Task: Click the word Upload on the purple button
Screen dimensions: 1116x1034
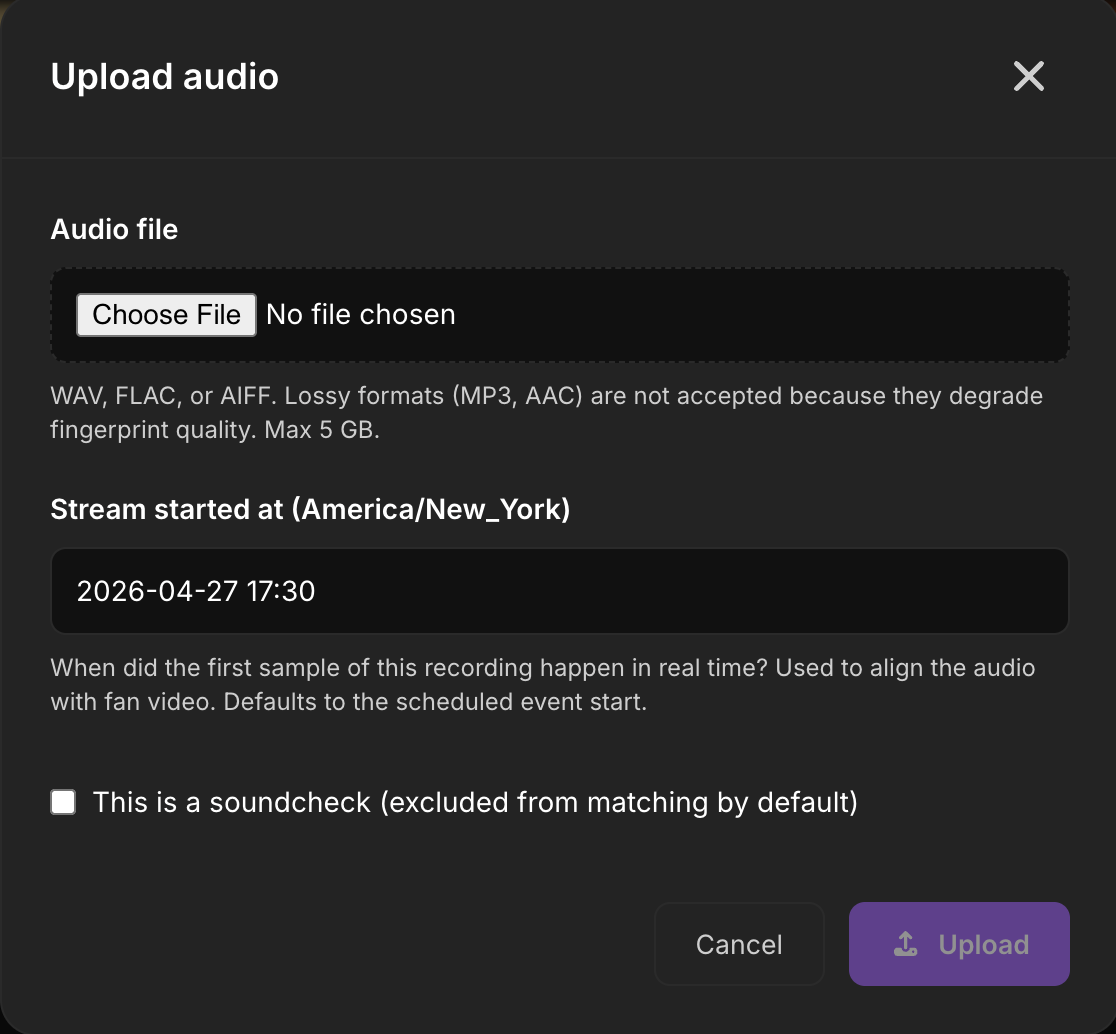Action: (x=984, y=943)
